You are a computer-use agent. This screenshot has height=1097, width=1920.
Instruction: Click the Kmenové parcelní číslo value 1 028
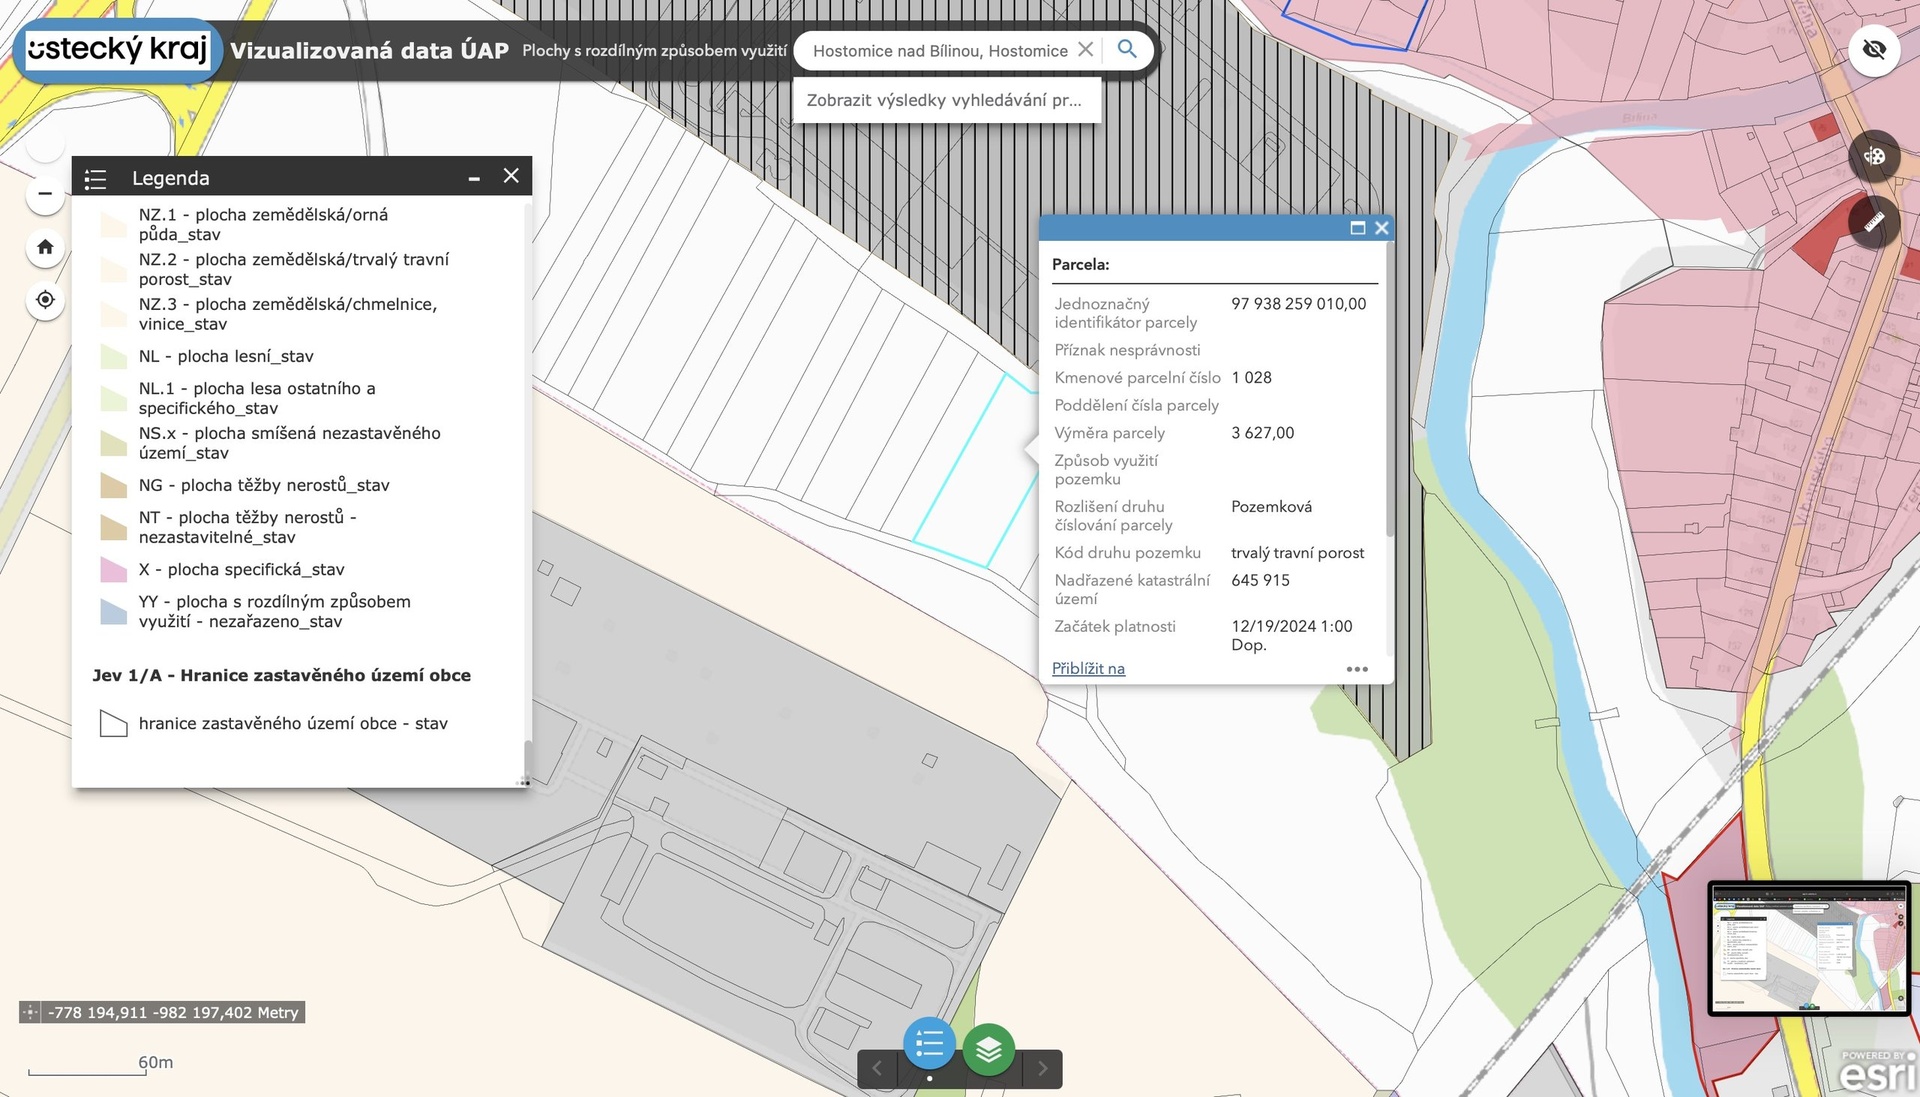click(1251, 377)
